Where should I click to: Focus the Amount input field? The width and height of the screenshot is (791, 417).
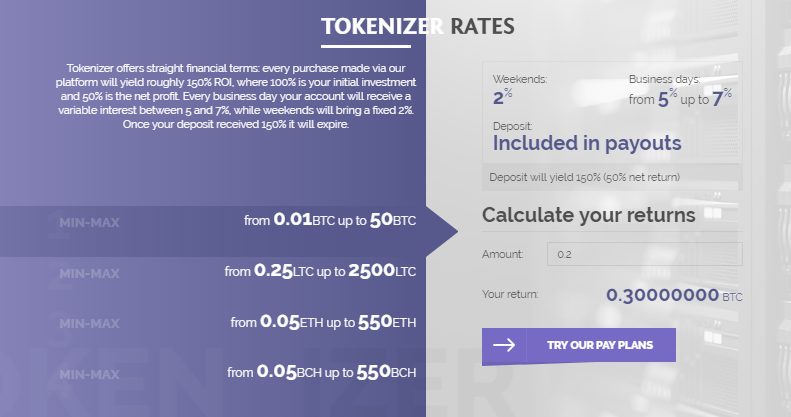[x=644, y=254]
